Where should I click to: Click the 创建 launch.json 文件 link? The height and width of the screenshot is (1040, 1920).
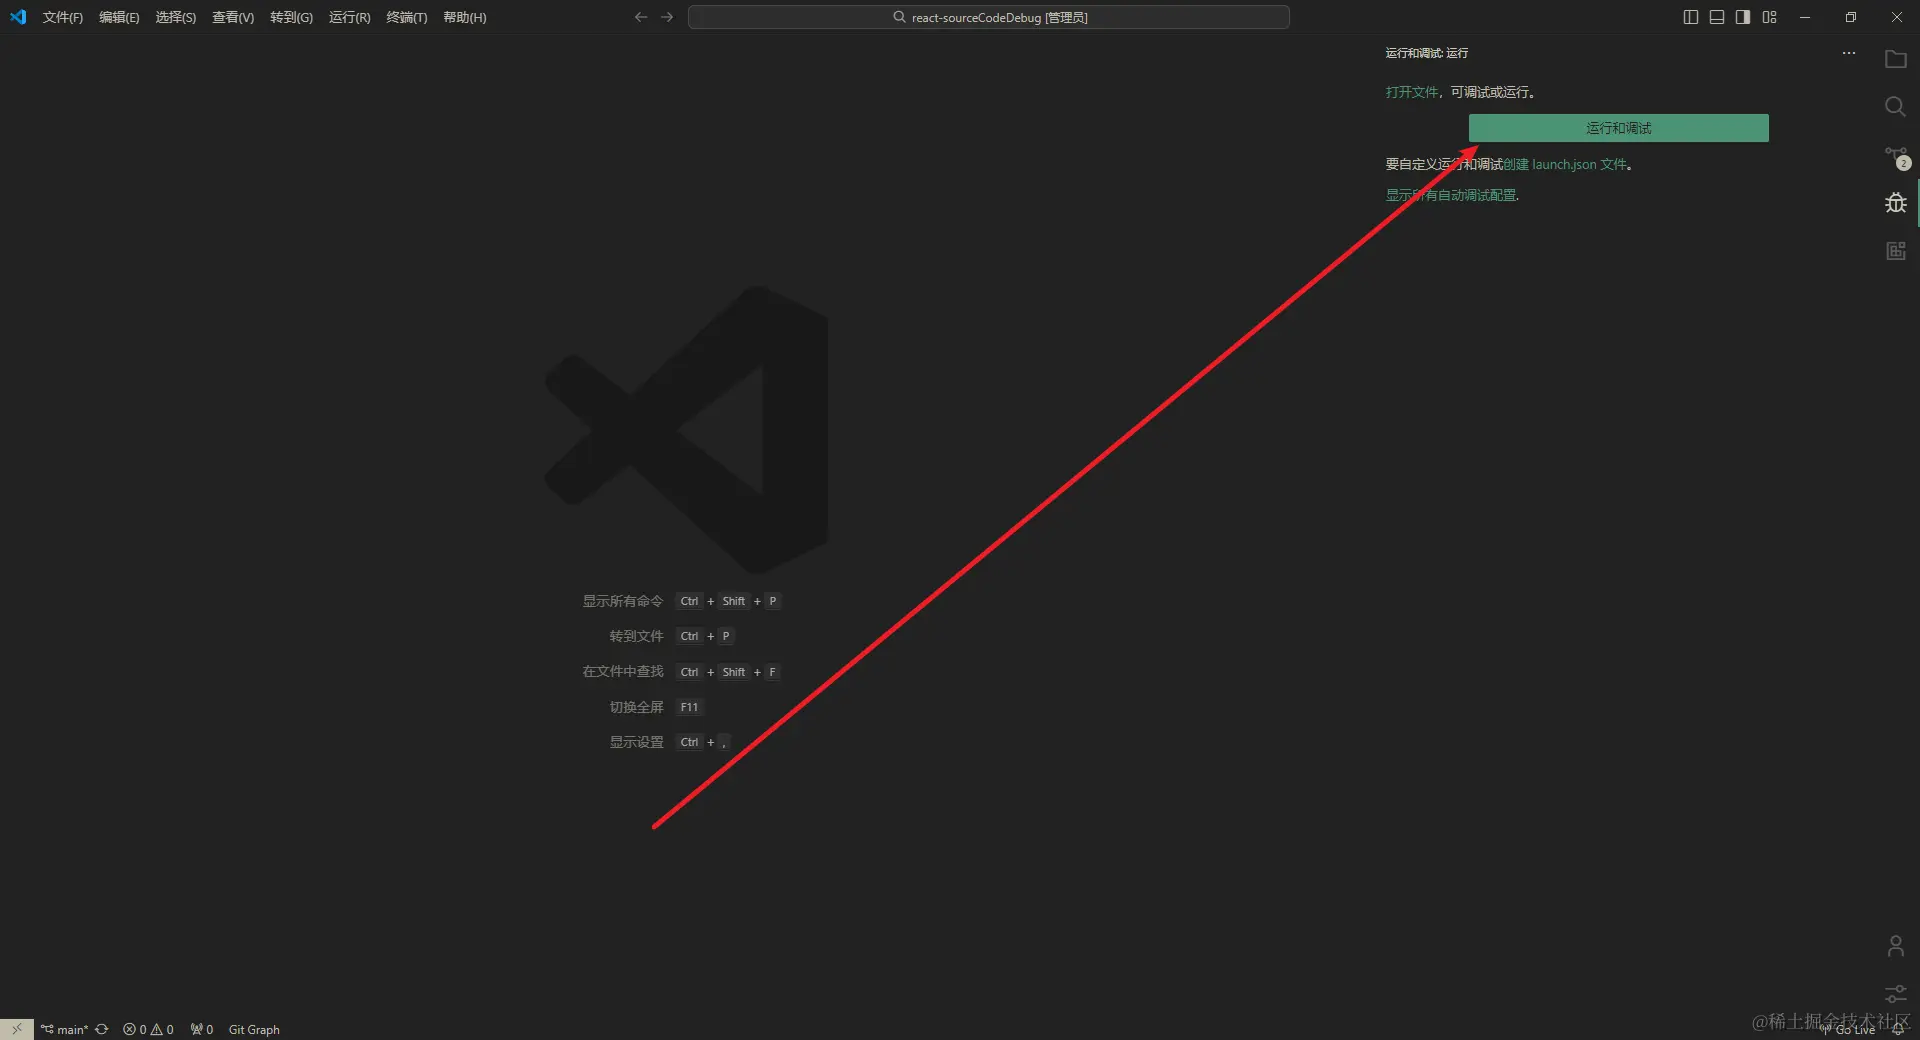(x=1564, y=164)
